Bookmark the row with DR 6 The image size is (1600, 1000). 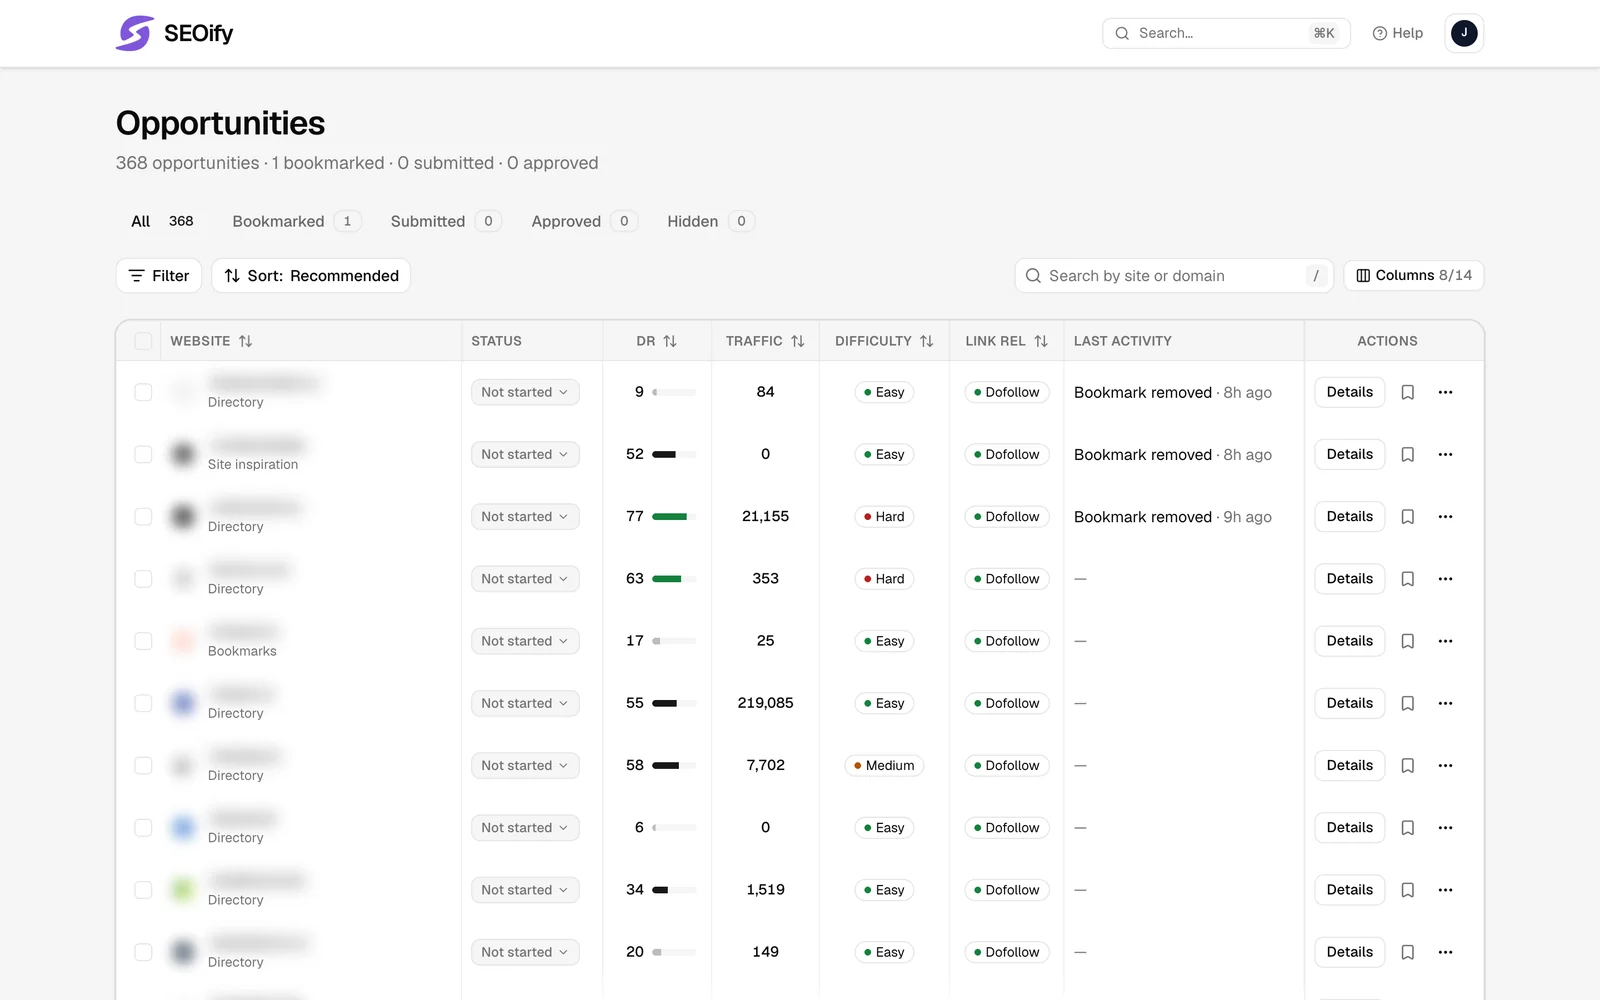coord(1408,828)
